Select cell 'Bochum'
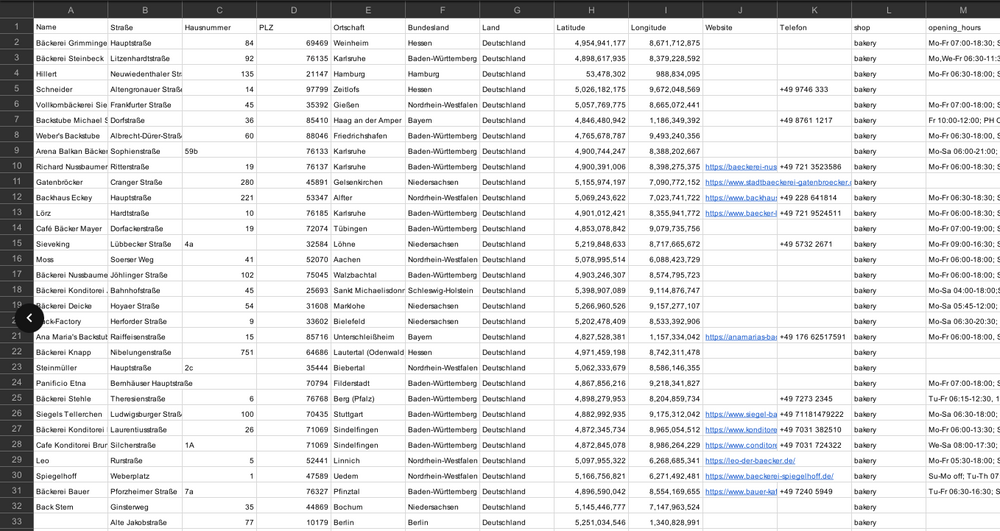 pyautogui.click(x=368, y=507)
